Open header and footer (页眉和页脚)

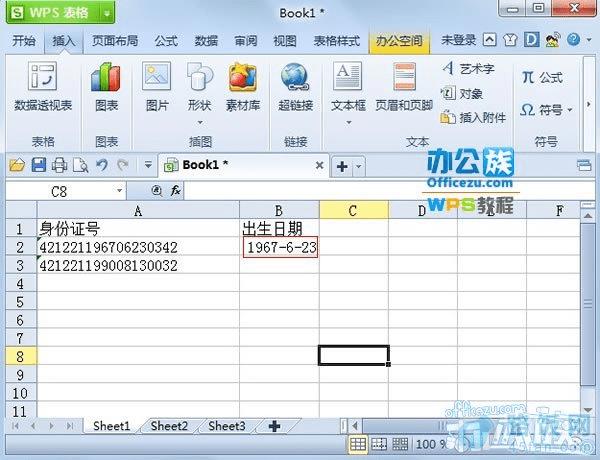[404, 87]
